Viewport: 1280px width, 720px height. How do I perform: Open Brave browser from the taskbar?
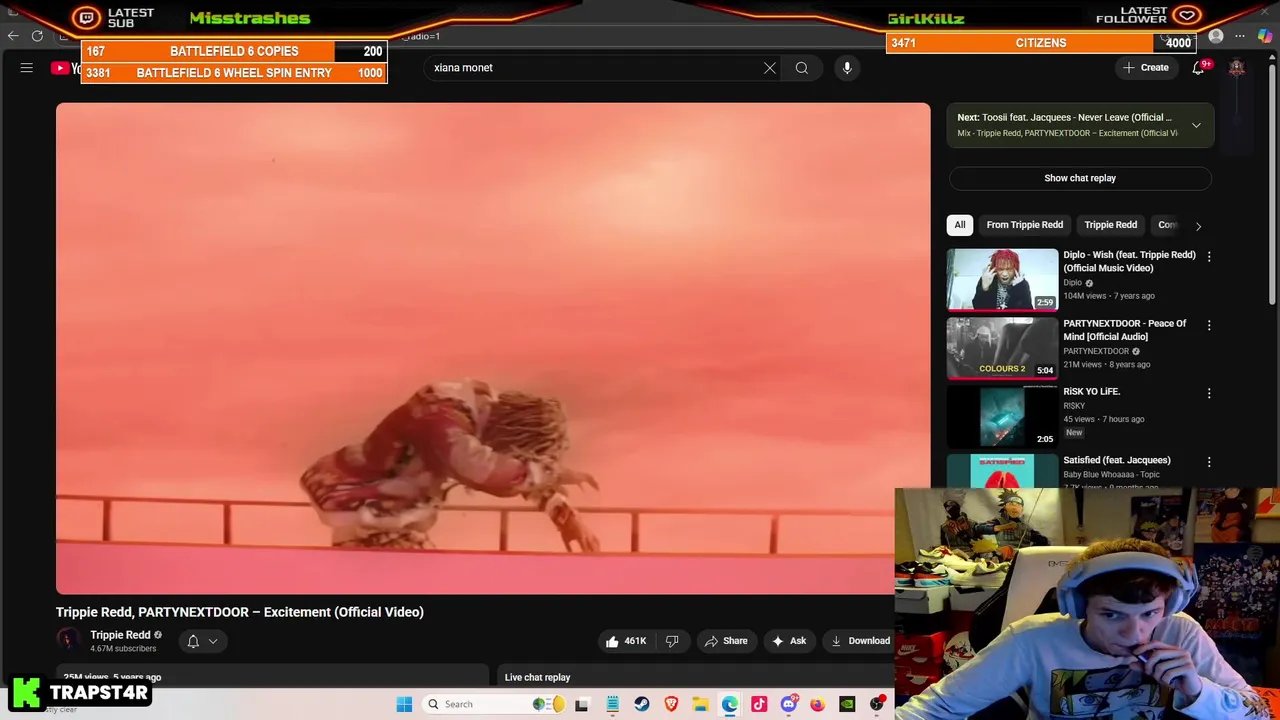pyautogui.click(x=671, y=704)
